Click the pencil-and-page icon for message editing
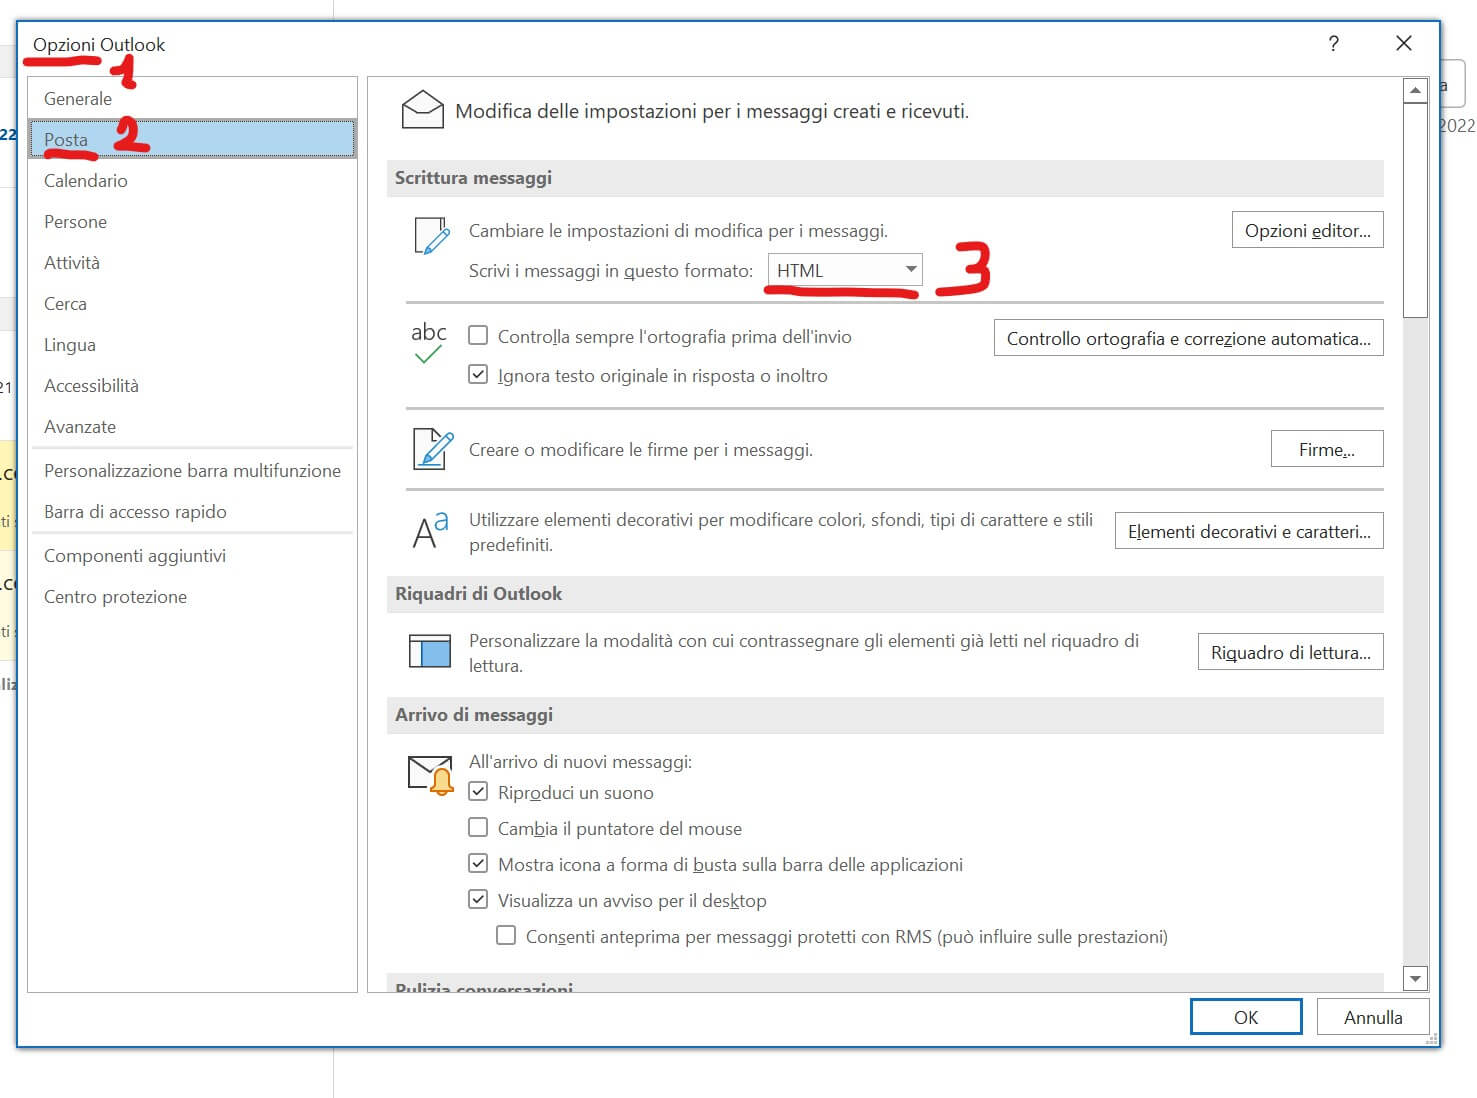This screenshot has height=1098, width=1477. pos(431,236)
